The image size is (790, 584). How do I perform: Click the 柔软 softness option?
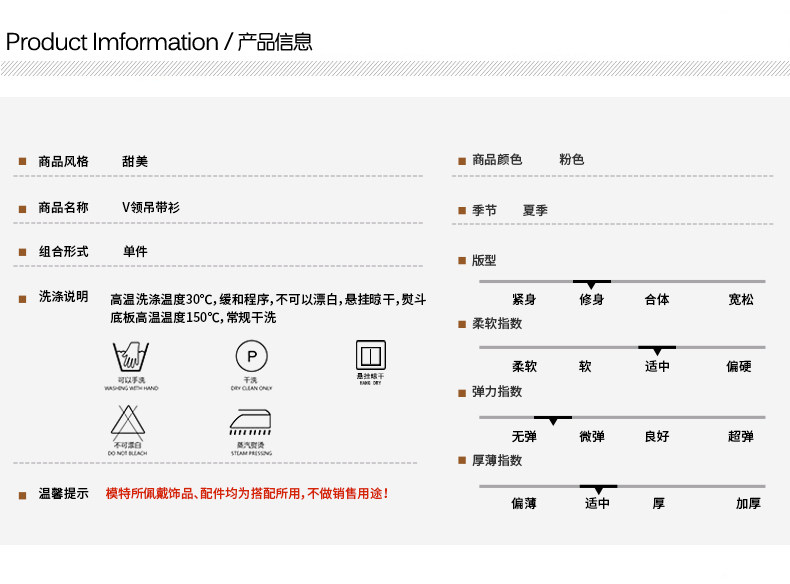(524, 366)
